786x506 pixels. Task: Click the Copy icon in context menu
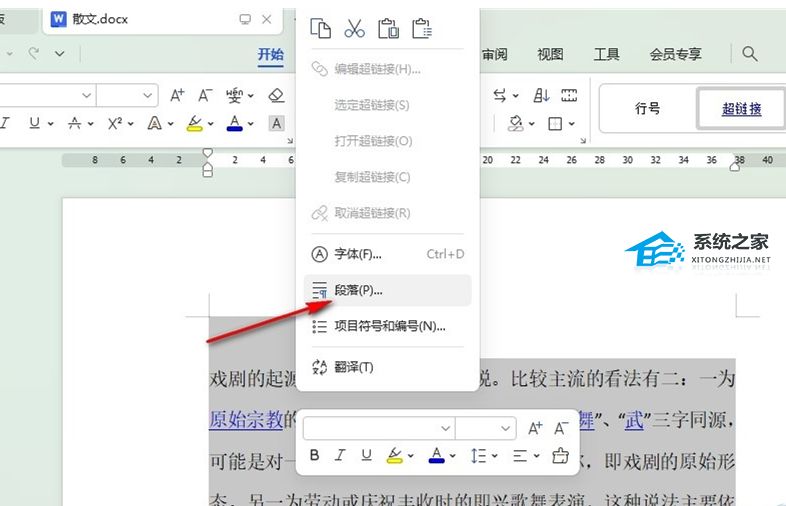coord(320,28)
